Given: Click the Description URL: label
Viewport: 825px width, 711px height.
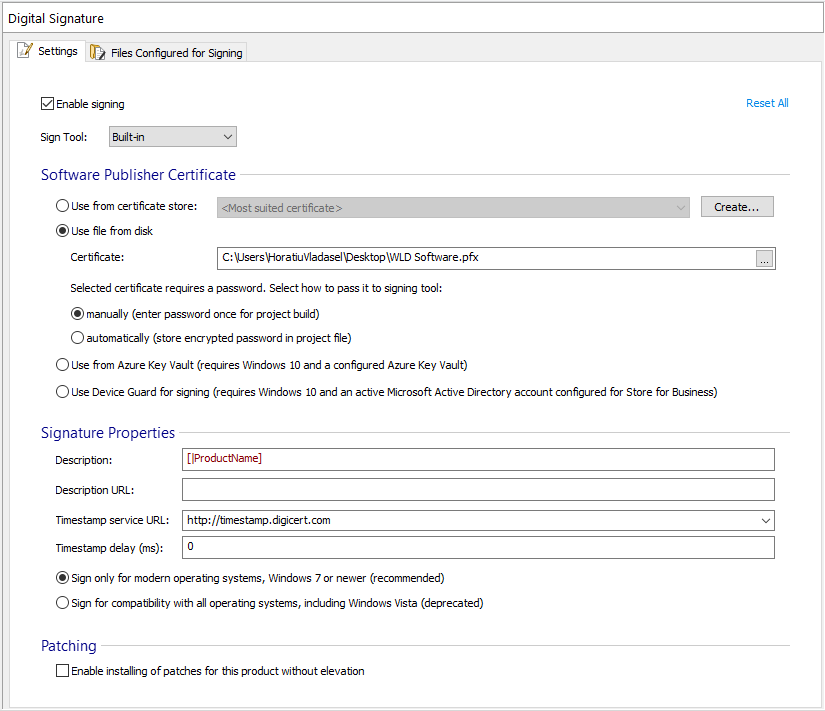Looking at the screenshot, I should click(x=95, y=490).
